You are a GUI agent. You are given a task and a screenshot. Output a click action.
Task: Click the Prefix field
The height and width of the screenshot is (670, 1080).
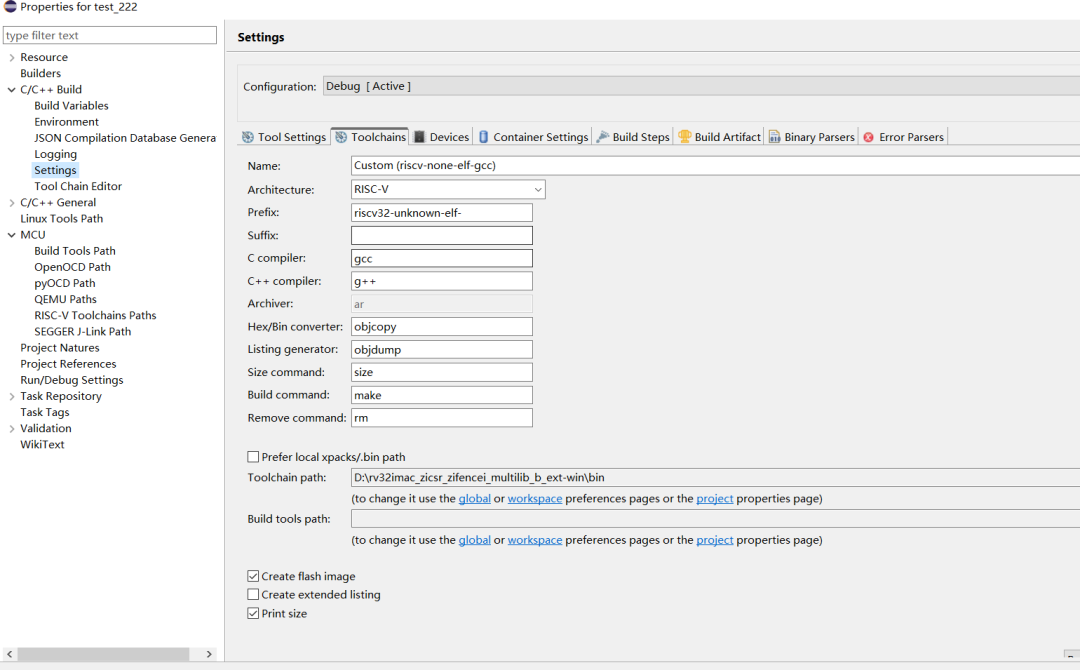442,213
